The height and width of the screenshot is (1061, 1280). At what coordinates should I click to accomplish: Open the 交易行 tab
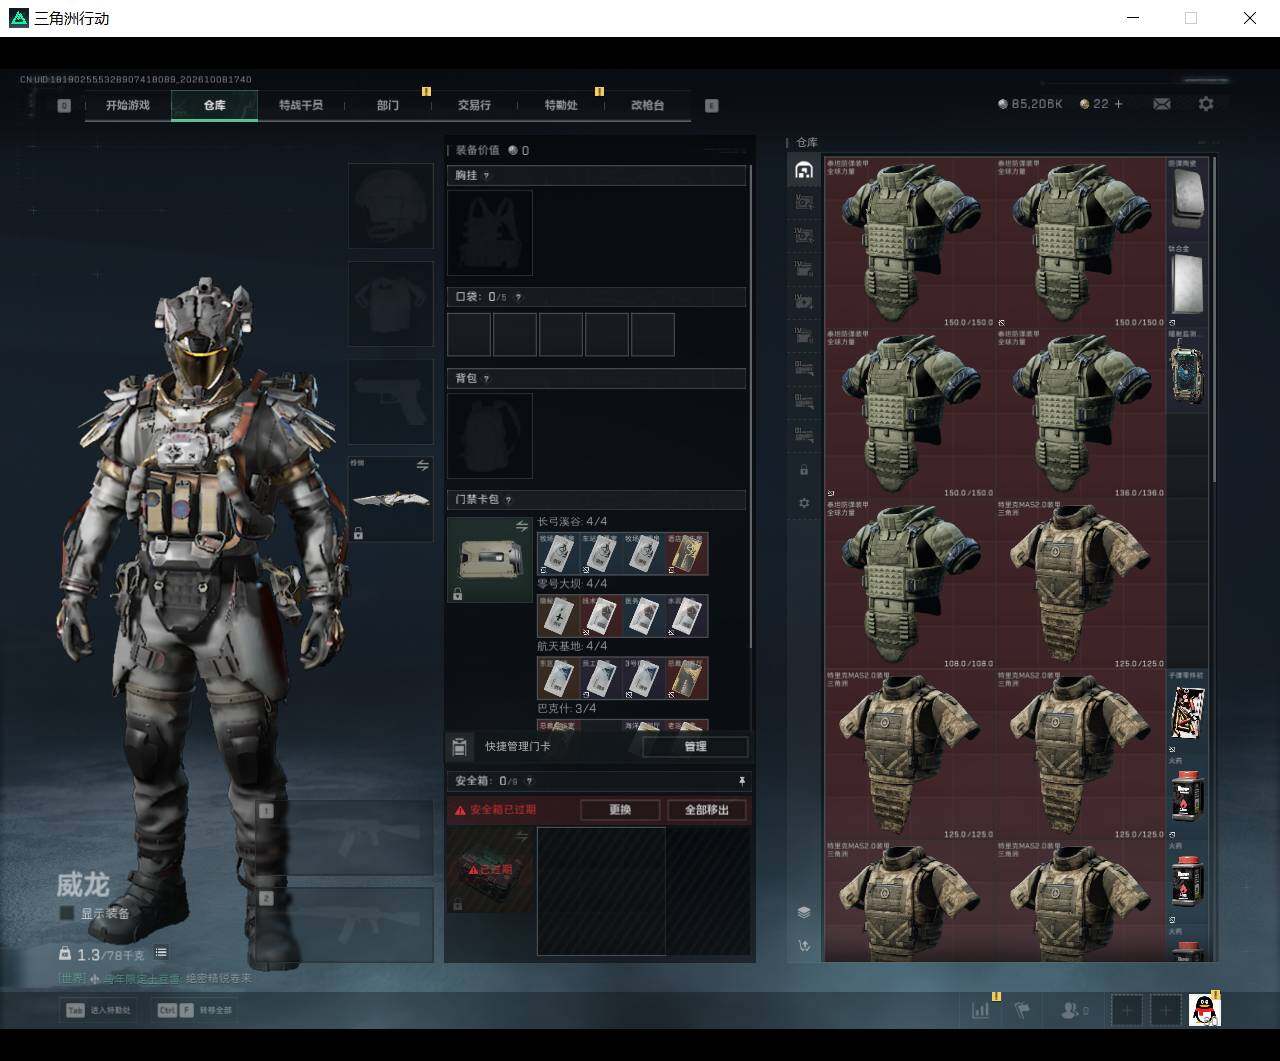pos(474,105)
